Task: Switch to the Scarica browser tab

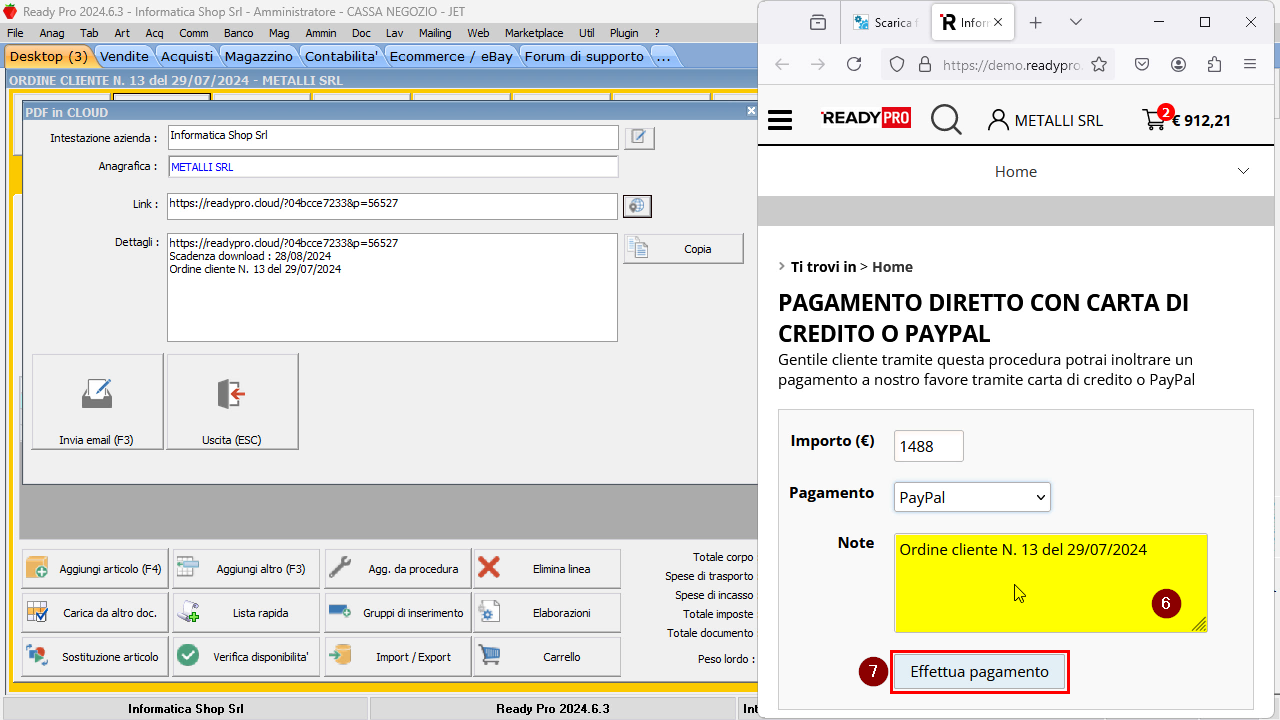Action: 885,22
